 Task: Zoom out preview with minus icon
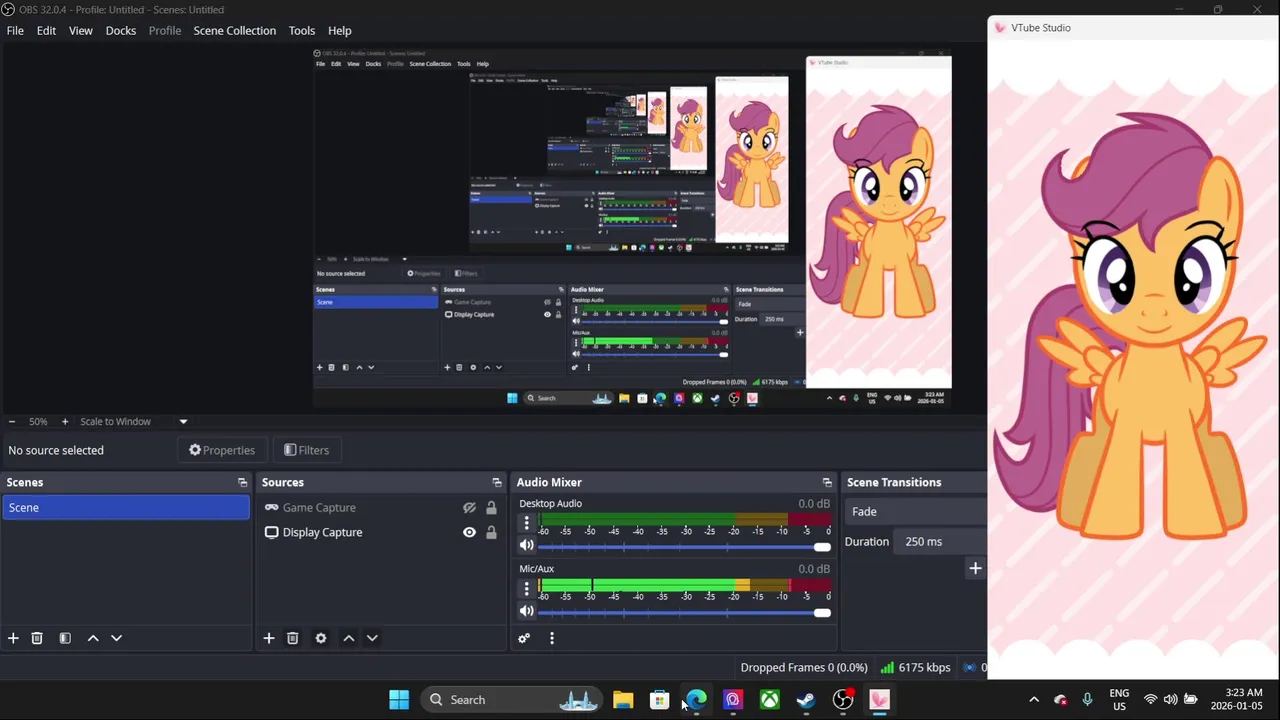(12, 422)
